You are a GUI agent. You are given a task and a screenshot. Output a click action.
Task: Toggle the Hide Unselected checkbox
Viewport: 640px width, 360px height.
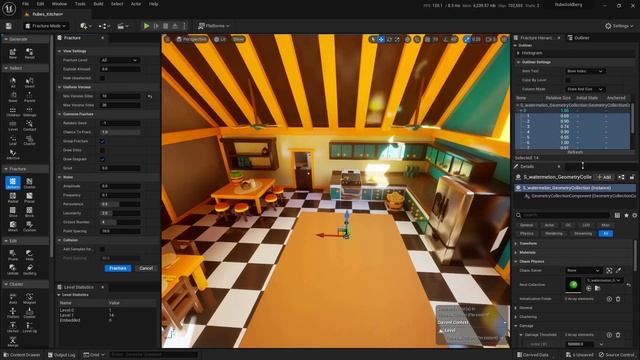(102, 78)
